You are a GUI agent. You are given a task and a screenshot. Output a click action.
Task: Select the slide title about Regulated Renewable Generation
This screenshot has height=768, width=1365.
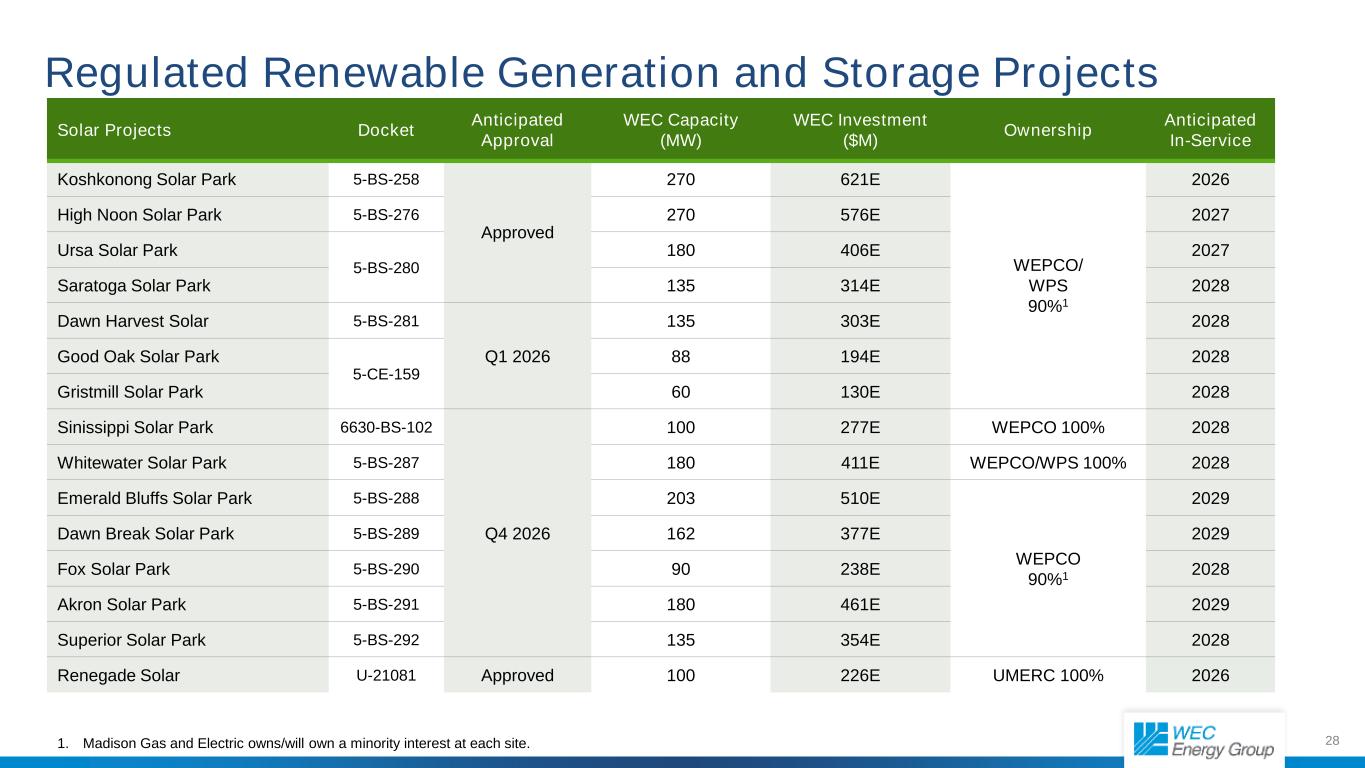pyautogui.click(x=601, y=72)
